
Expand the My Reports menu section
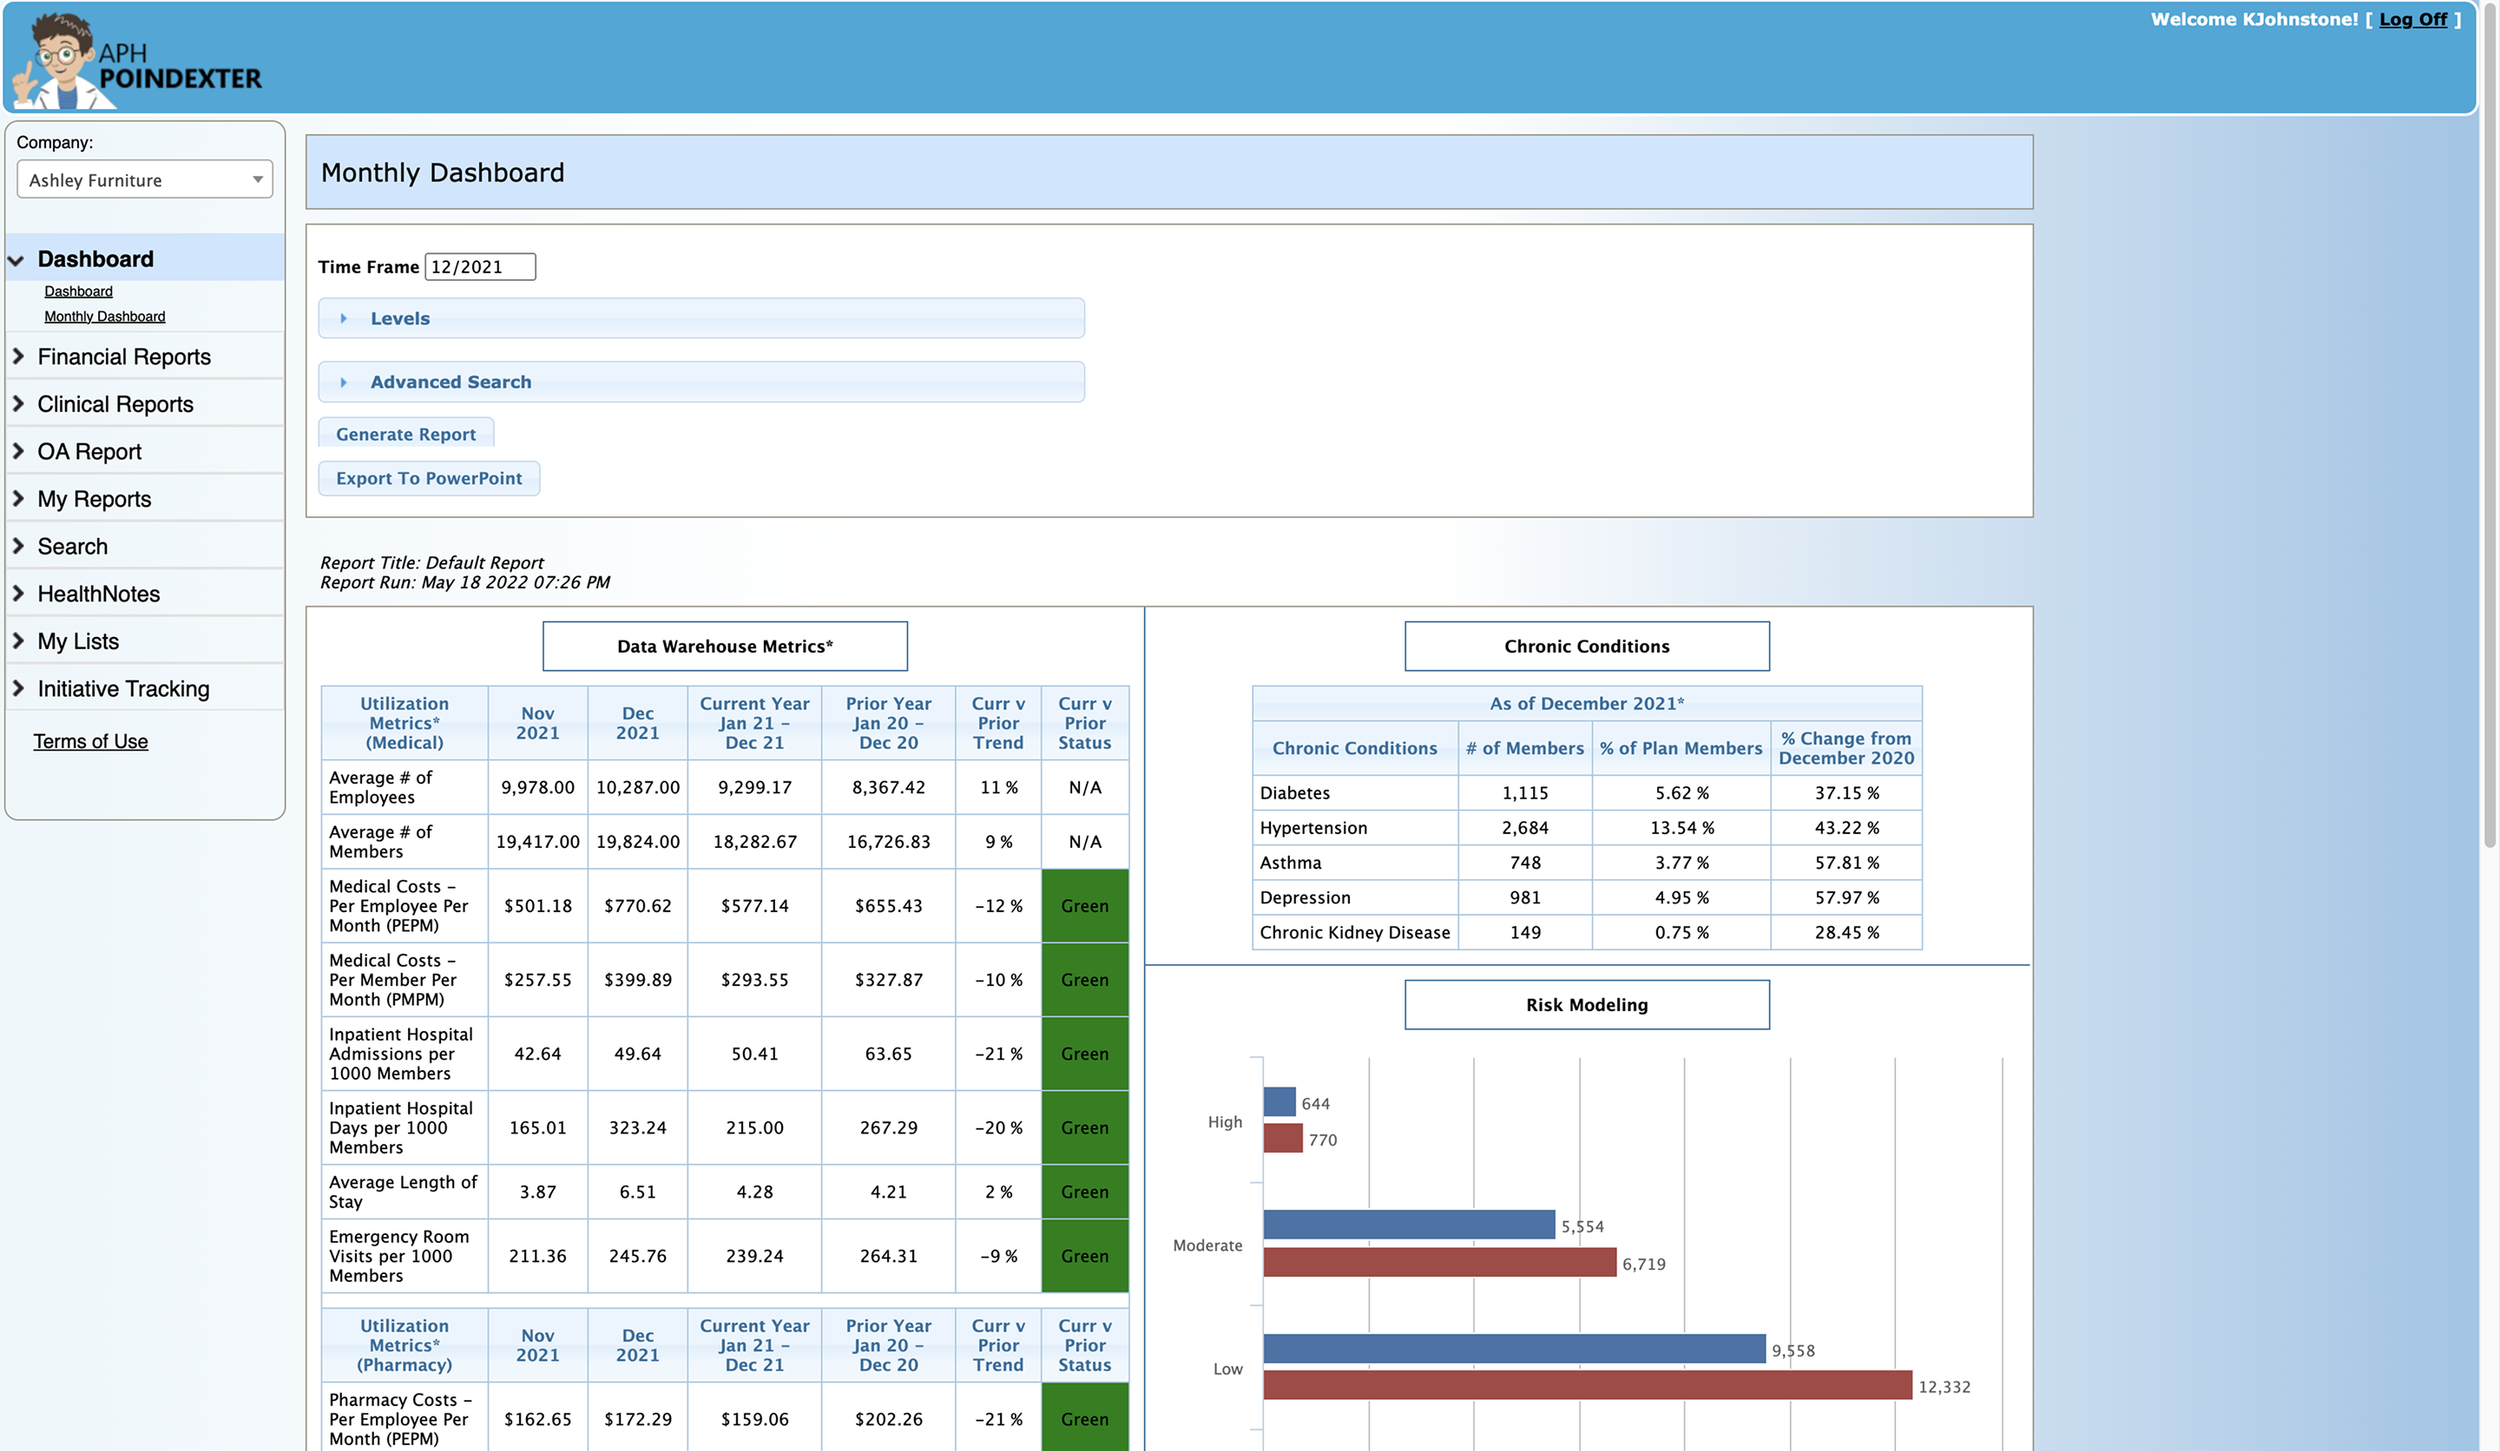tap(94, 499)
